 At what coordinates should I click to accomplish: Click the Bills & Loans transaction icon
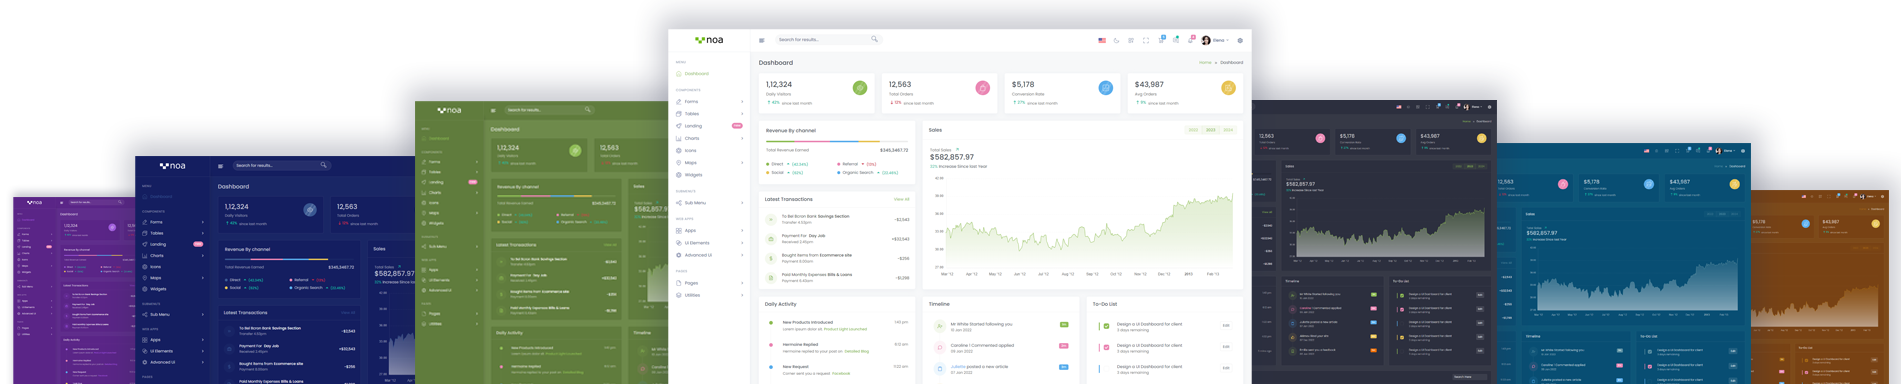click(x=771, y=277)
